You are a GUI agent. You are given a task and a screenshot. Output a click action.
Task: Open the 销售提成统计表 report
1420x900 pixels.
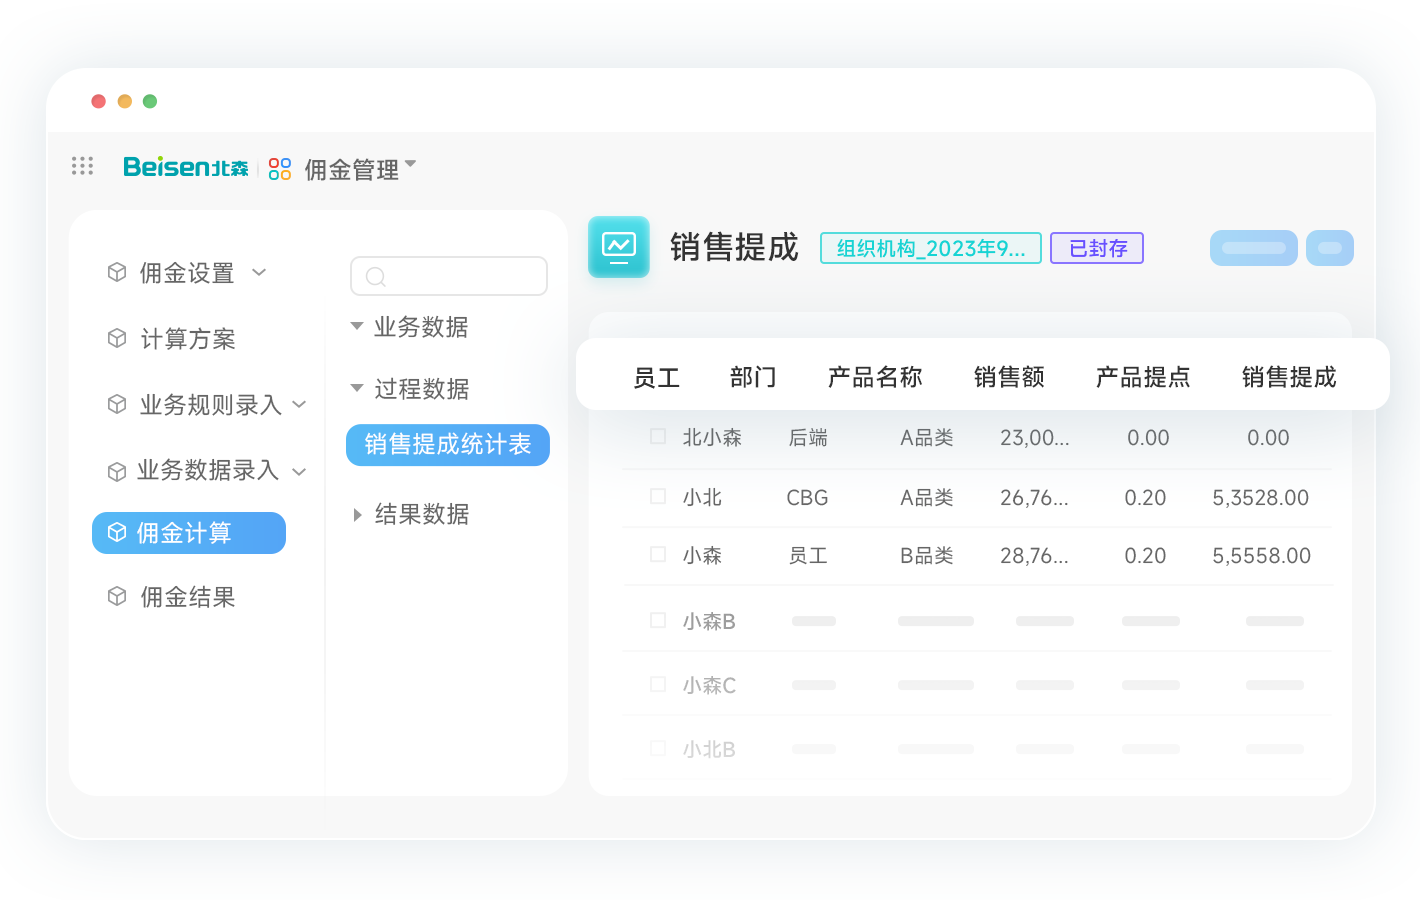click(x=447, y=445)
